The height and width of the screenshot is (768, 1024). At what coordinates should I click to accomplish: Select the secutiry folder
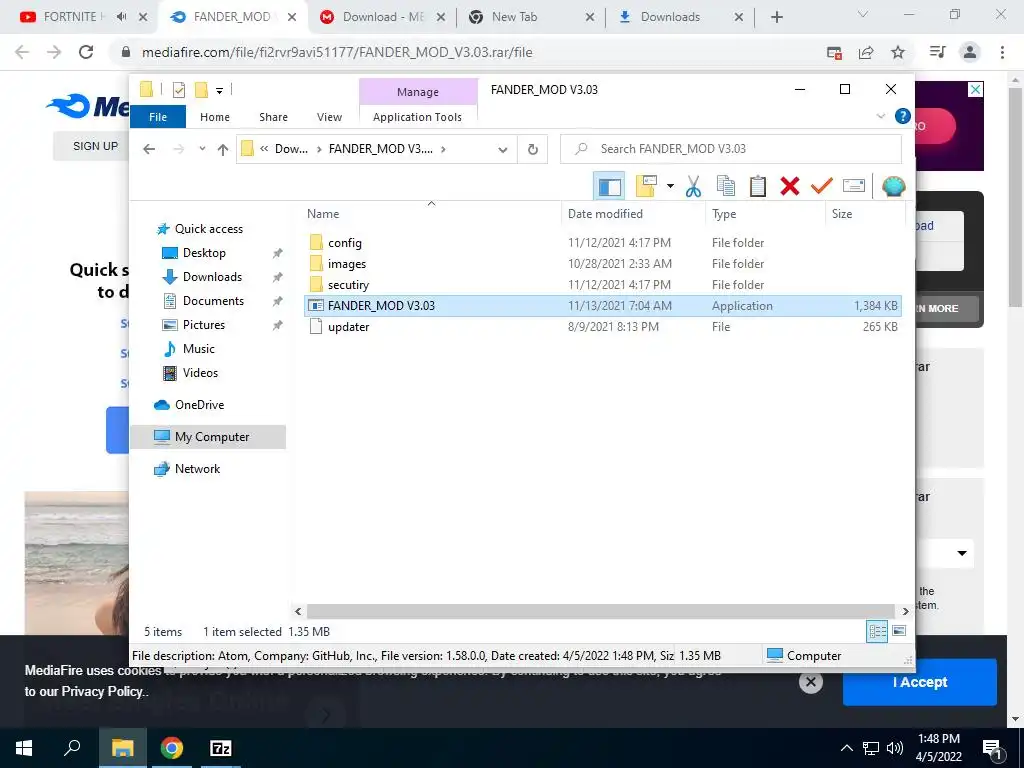pos(348,285)
